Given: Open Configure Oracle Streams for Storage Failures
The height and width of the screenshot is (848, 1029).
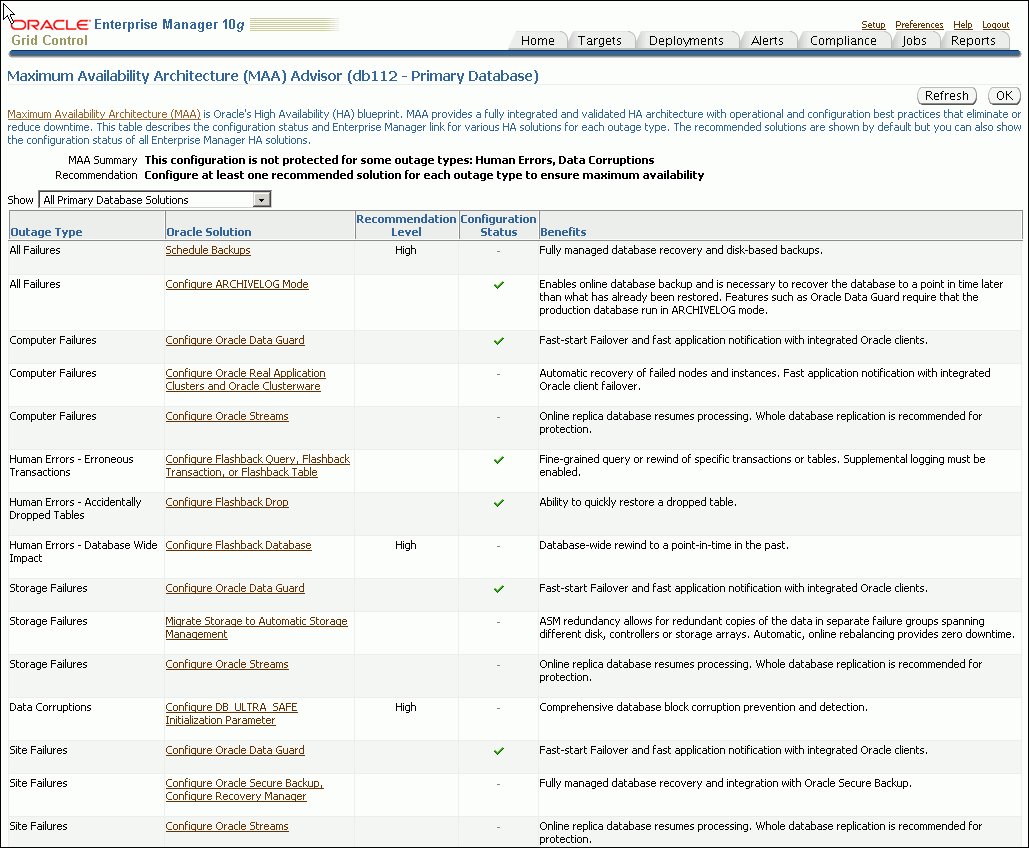Looking at the screenshot, I should coord(227,664).
